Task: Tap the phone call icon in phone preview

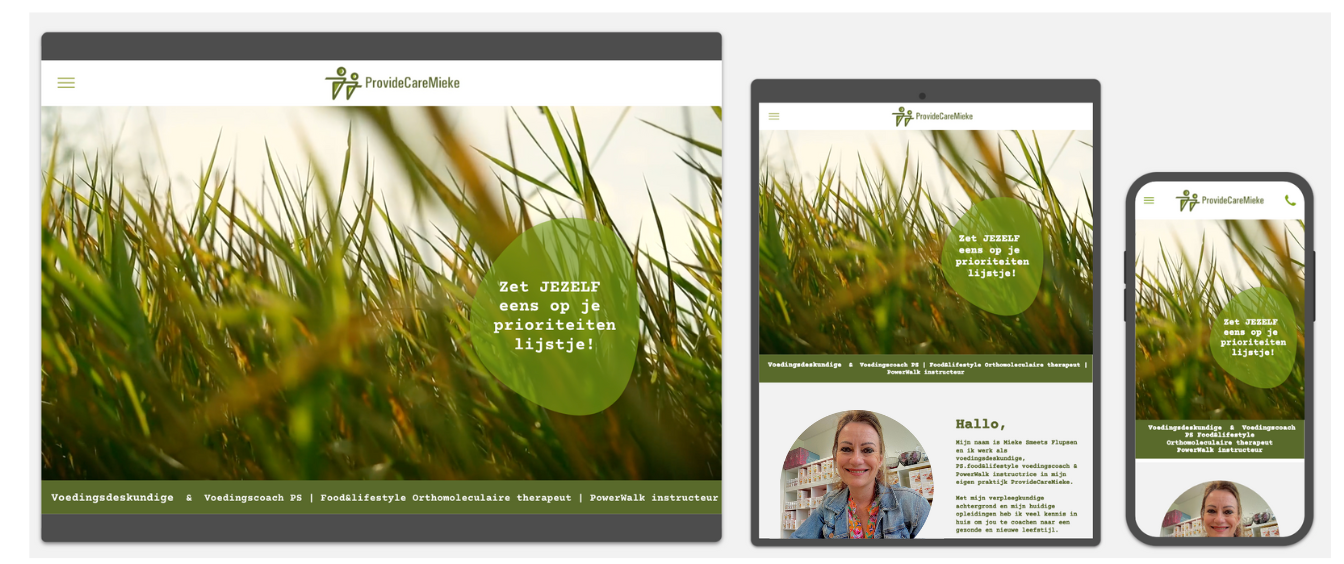Action: coord(1290,200)
